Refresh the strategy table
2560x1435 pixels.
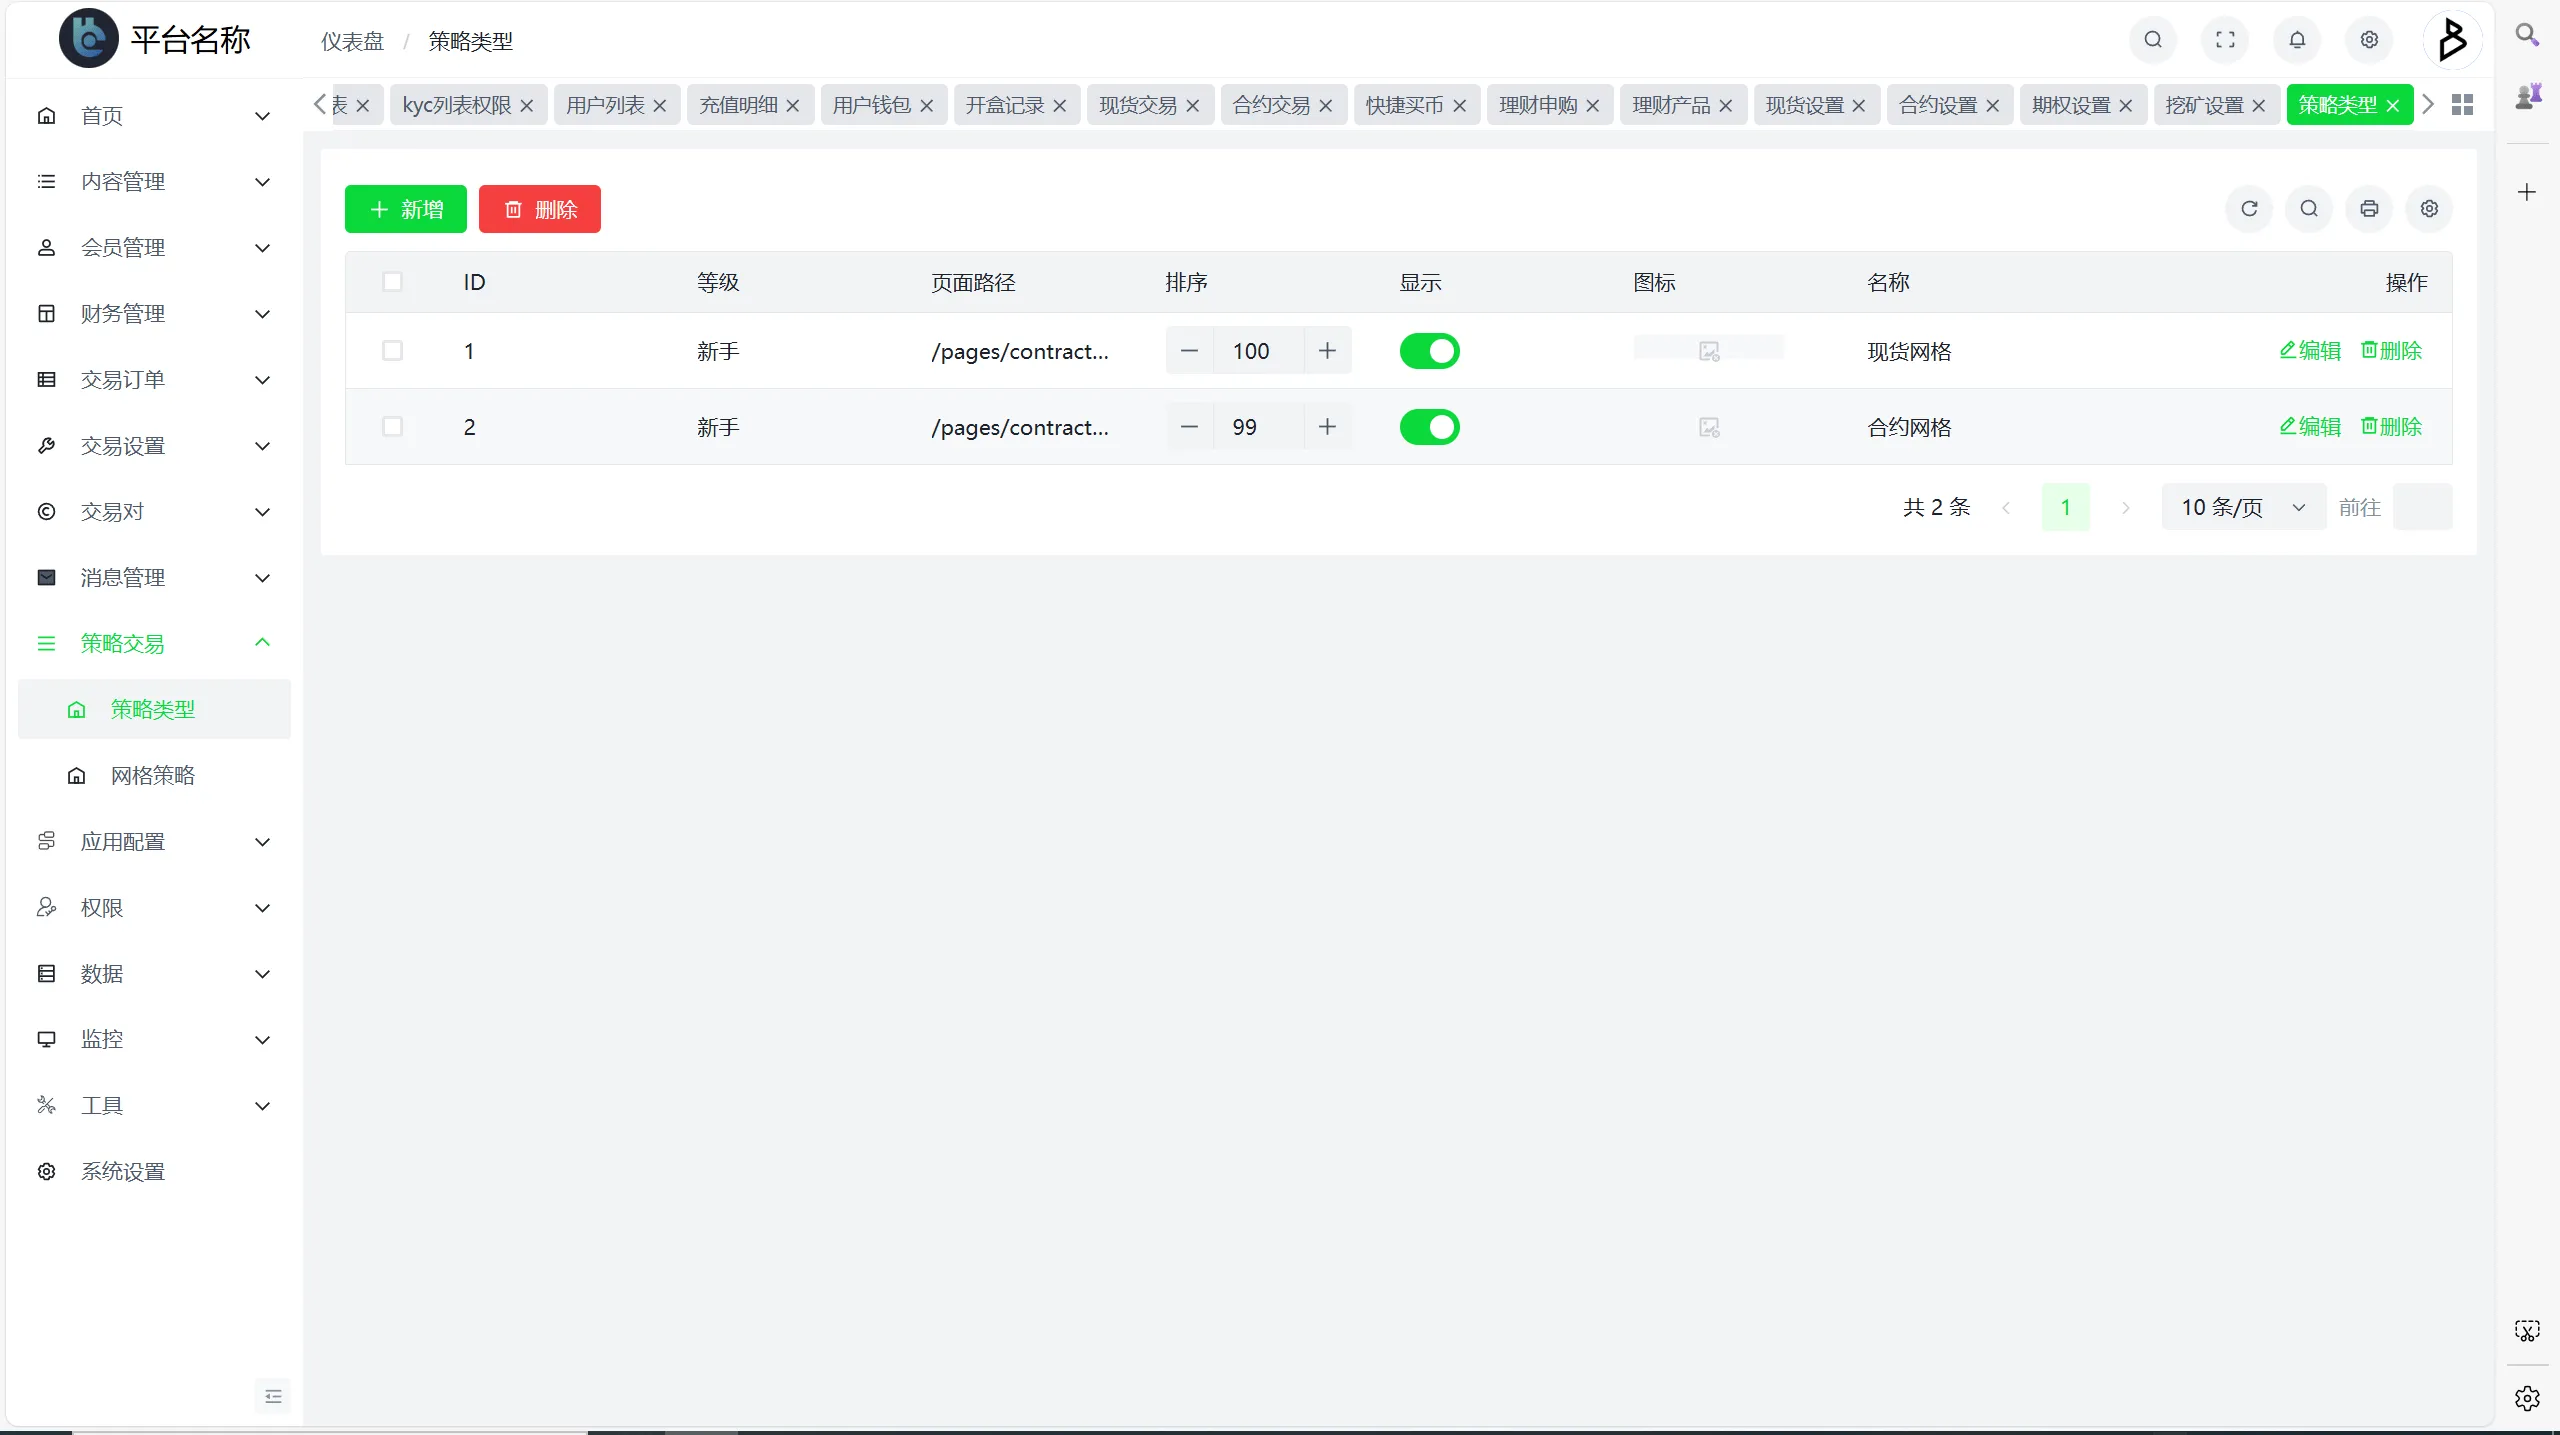(x=2249, y=209)
